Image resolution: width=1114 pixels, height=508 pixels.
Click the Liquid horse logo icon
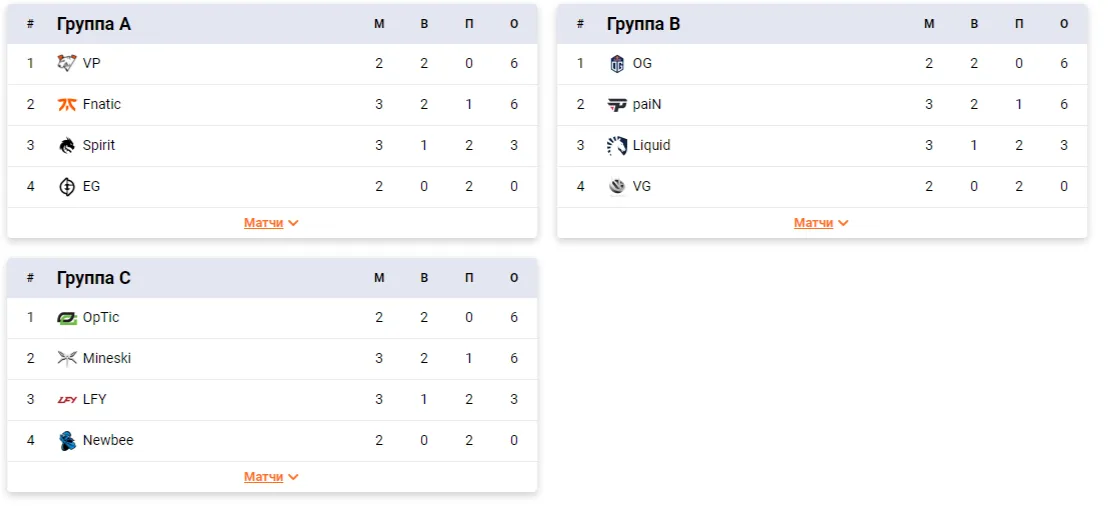click(617, 146)
